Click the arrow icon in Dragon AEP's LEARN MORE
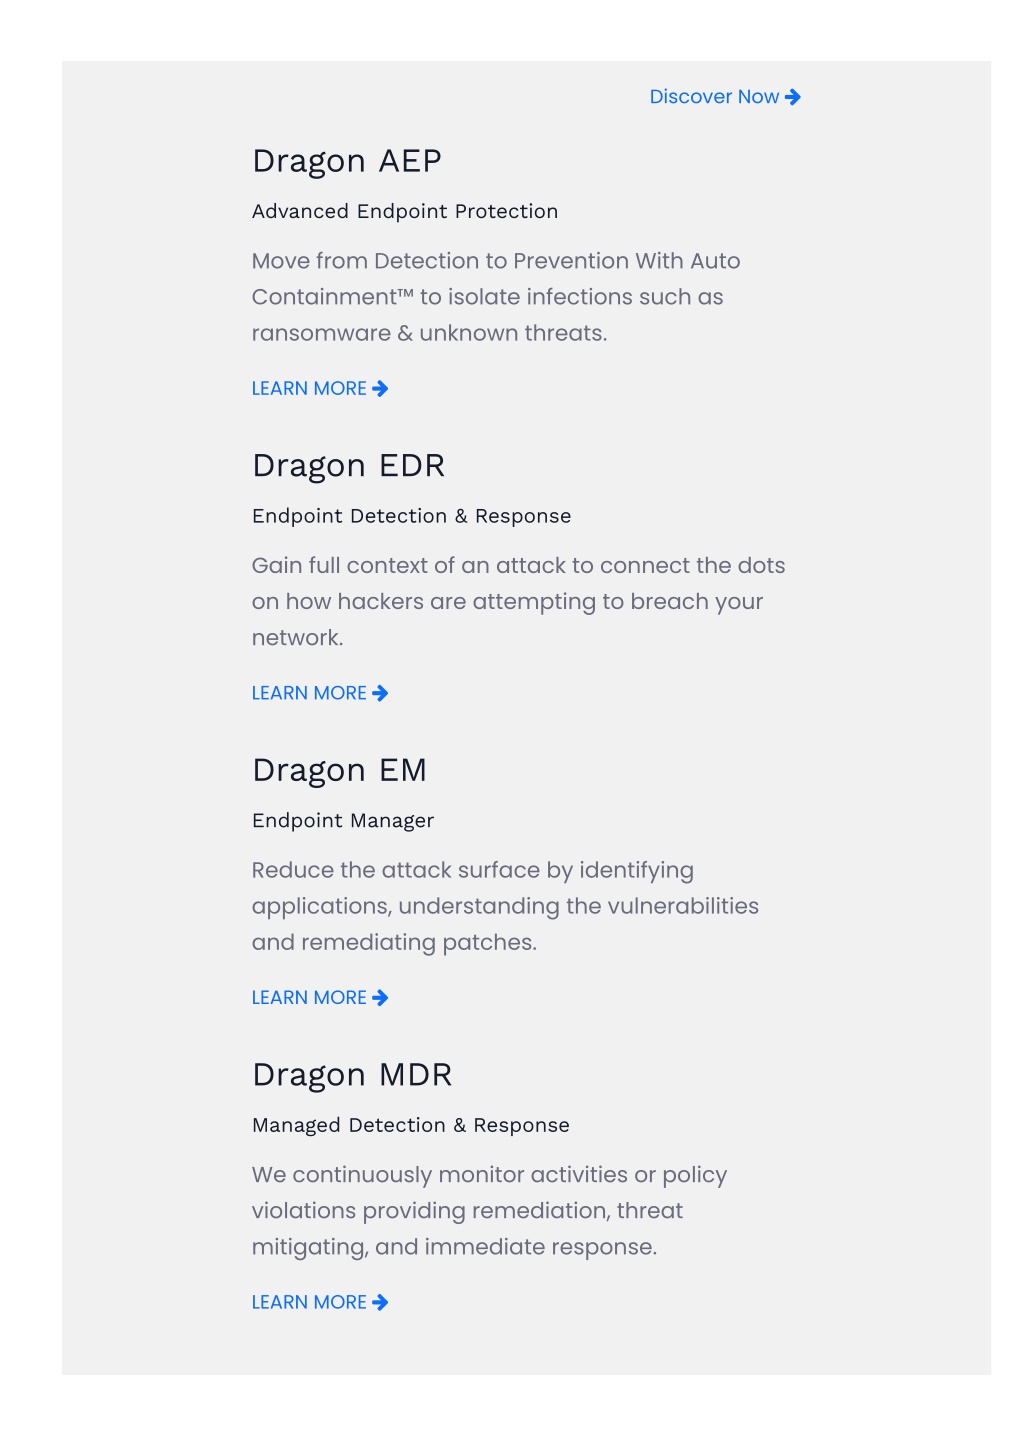This screenshot has width=1024, height=1449. tap(380, 388)
